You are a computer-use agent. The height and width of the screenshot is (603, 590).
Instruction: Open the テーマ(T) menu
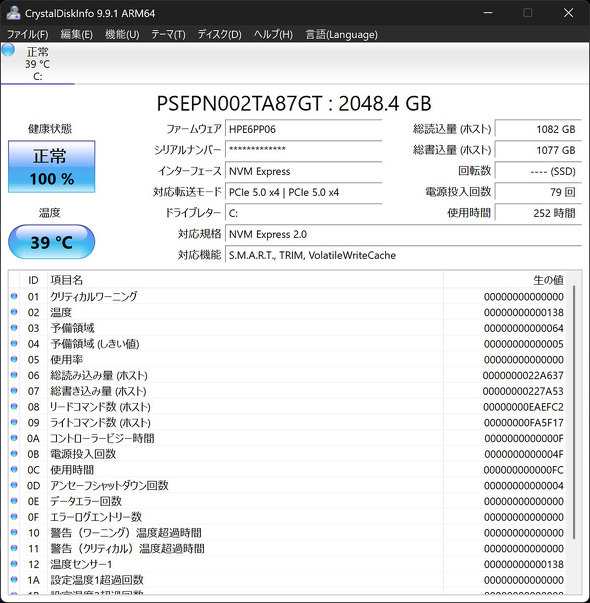click(168, 35)
